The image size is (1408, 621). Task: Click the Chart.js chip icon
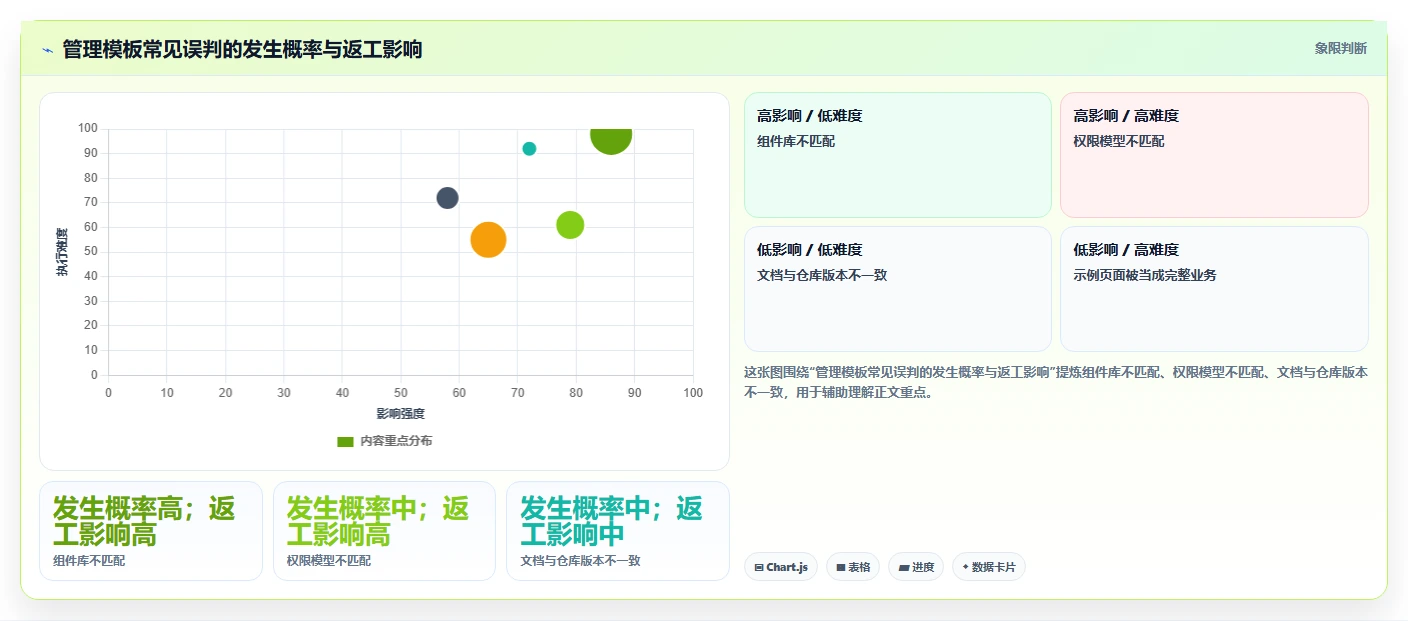pyautogui.click(x=760, y=567)
